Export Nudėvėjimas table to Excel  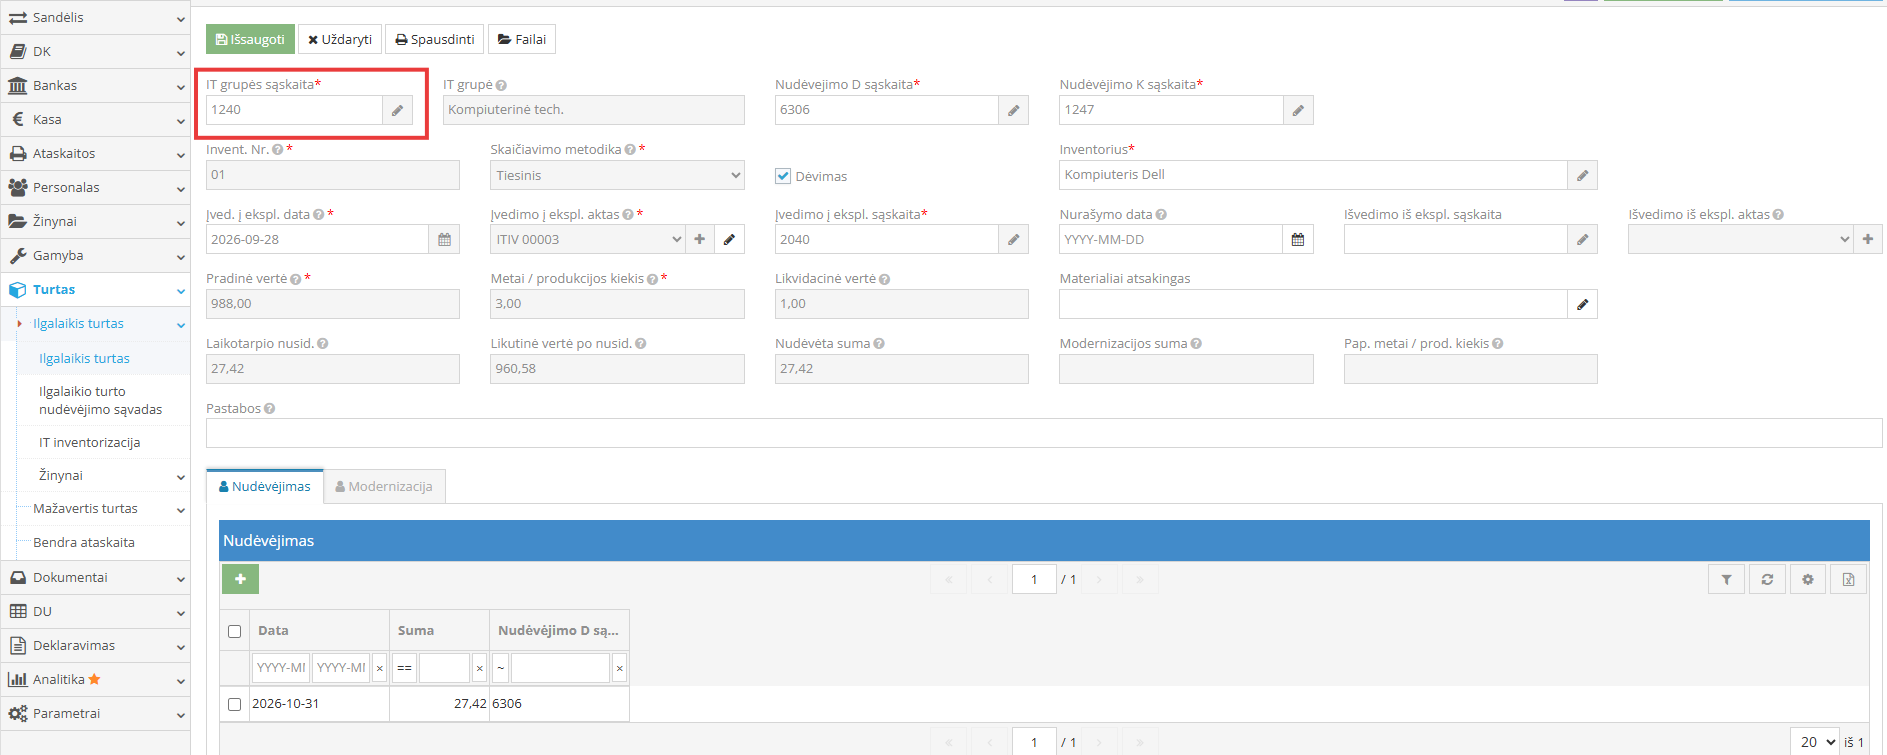[1848, 579]
